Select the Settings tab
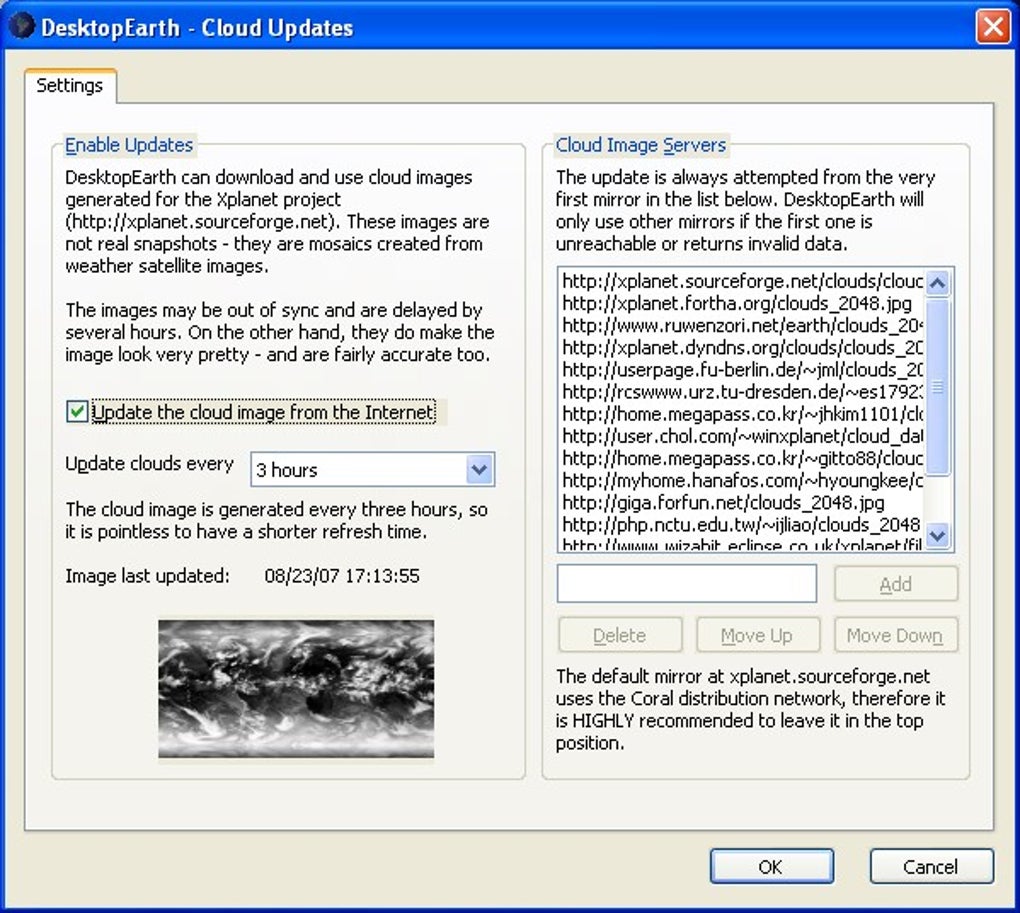1020x913 pixels. (70, 86)
